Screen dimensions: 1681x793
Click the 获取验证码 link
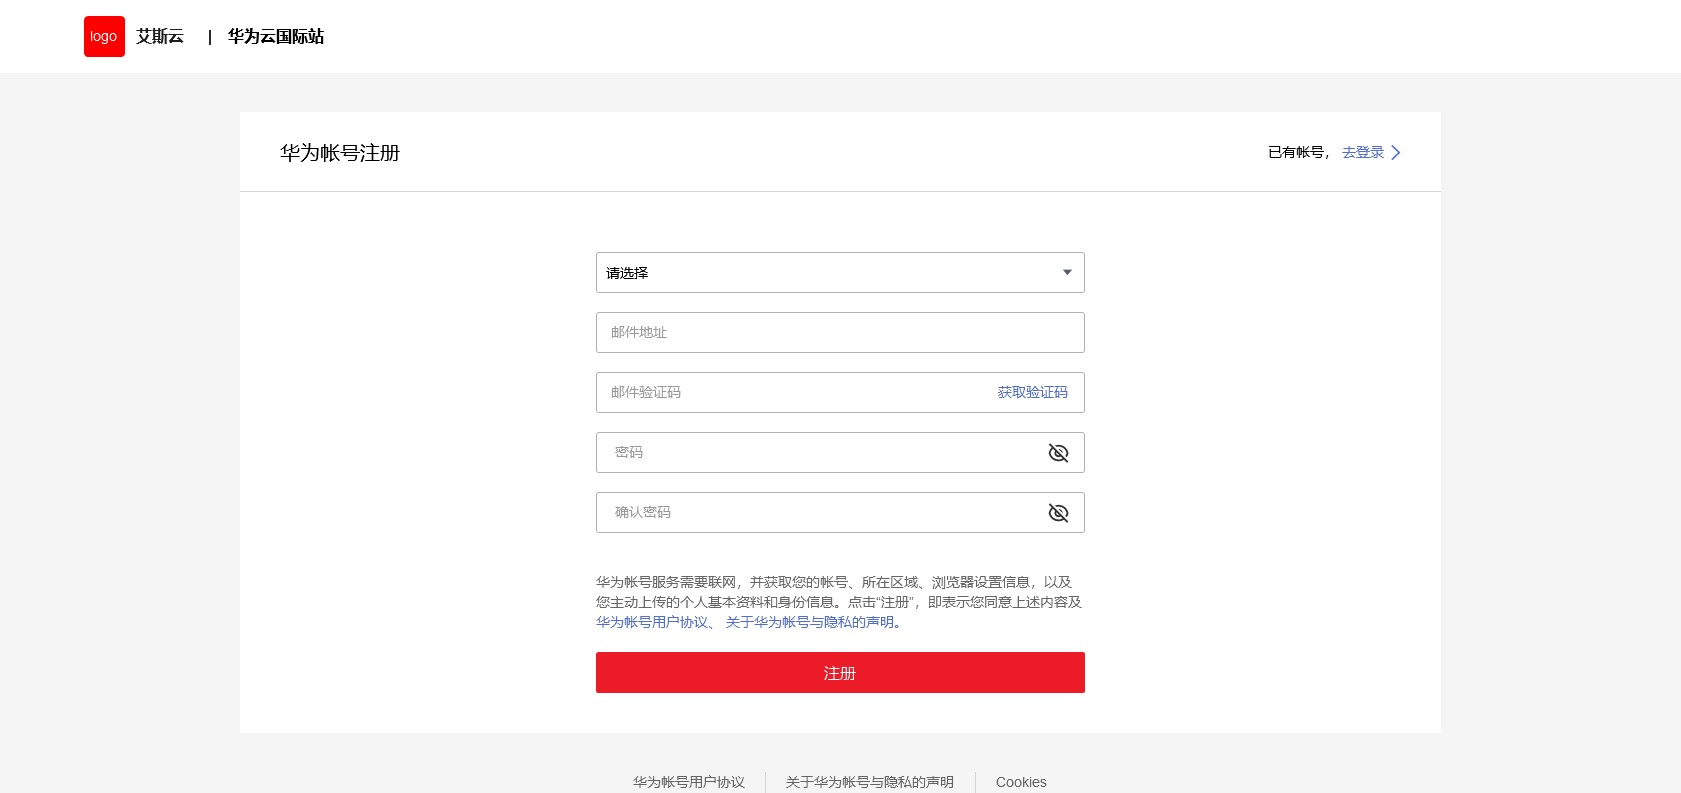click(x=1032, y=392)
